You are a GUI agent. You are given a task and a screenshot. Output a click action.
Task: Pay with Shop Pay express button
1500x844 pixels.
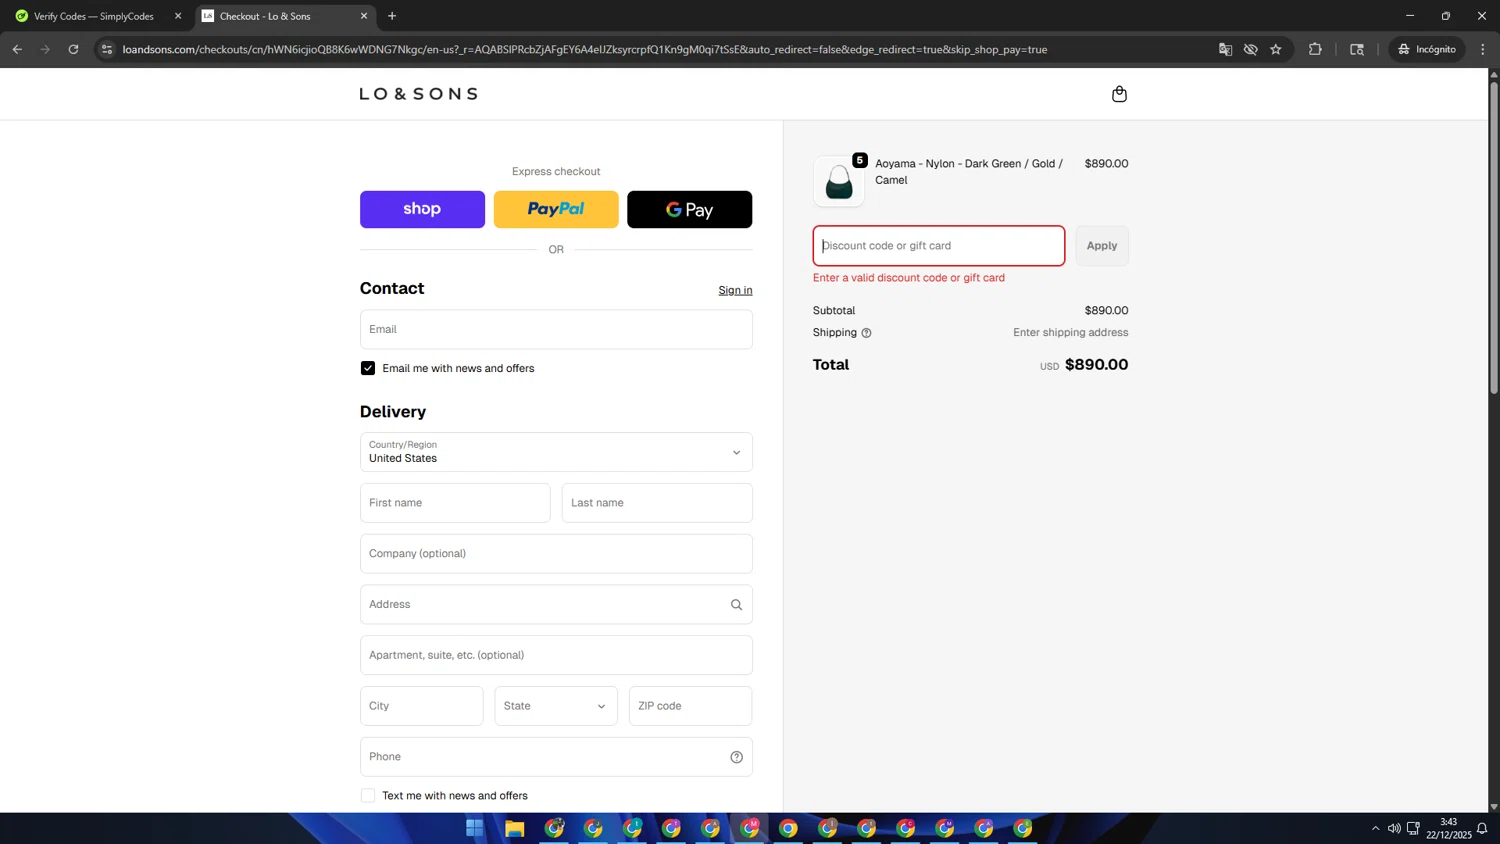[x=422, y=209]
